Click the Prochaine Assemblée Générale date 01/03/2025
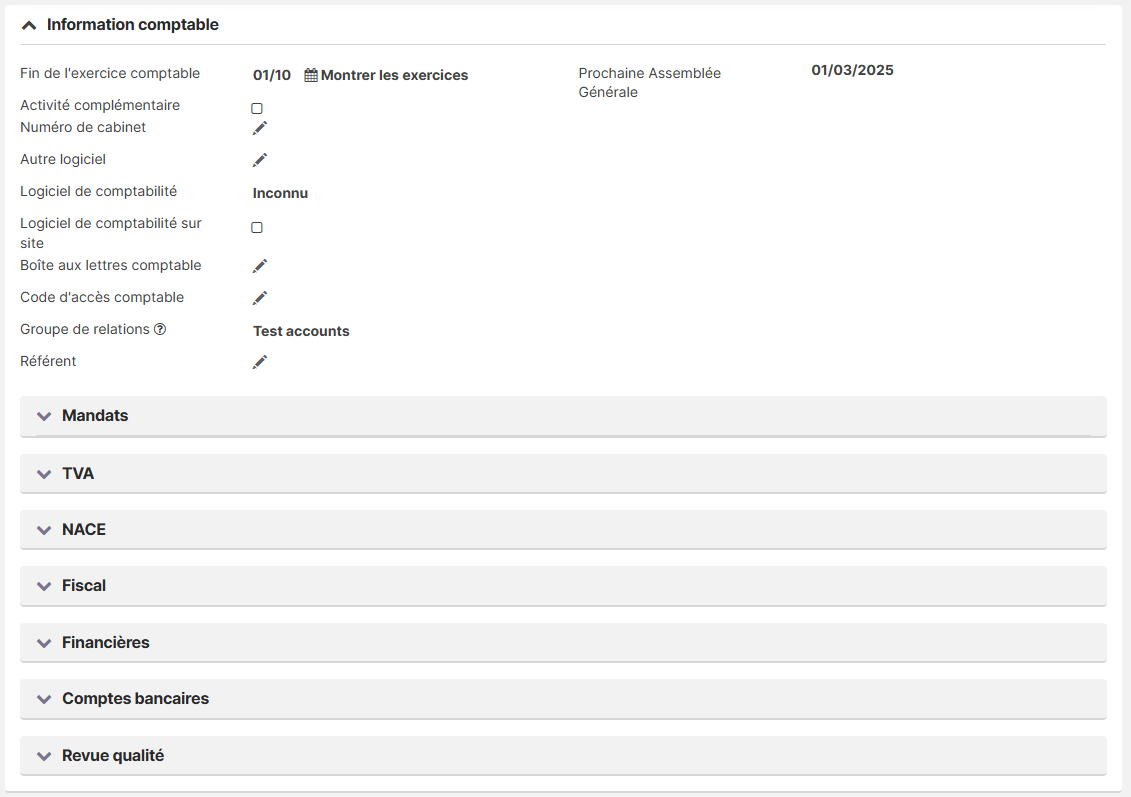This screenshot has height=797, width=1131. (x=852, y=70)
